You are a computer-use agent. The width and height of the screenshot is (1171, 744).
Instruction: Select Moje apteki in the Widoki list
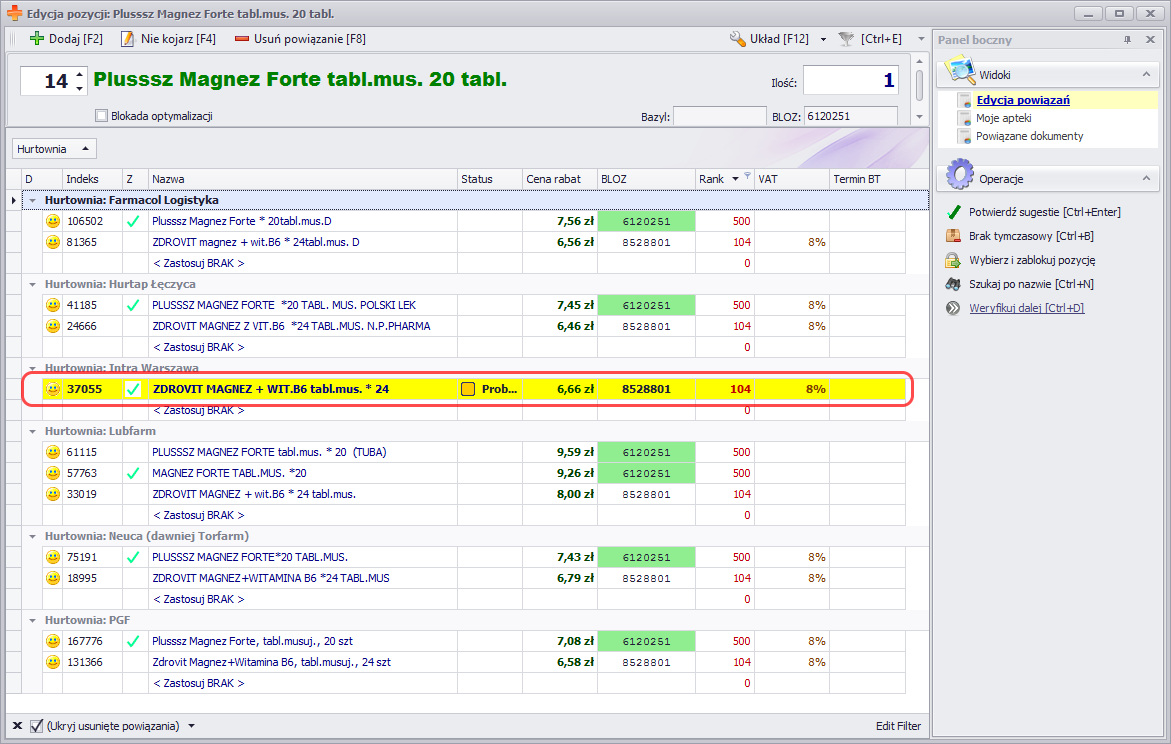click(1003, 118)
